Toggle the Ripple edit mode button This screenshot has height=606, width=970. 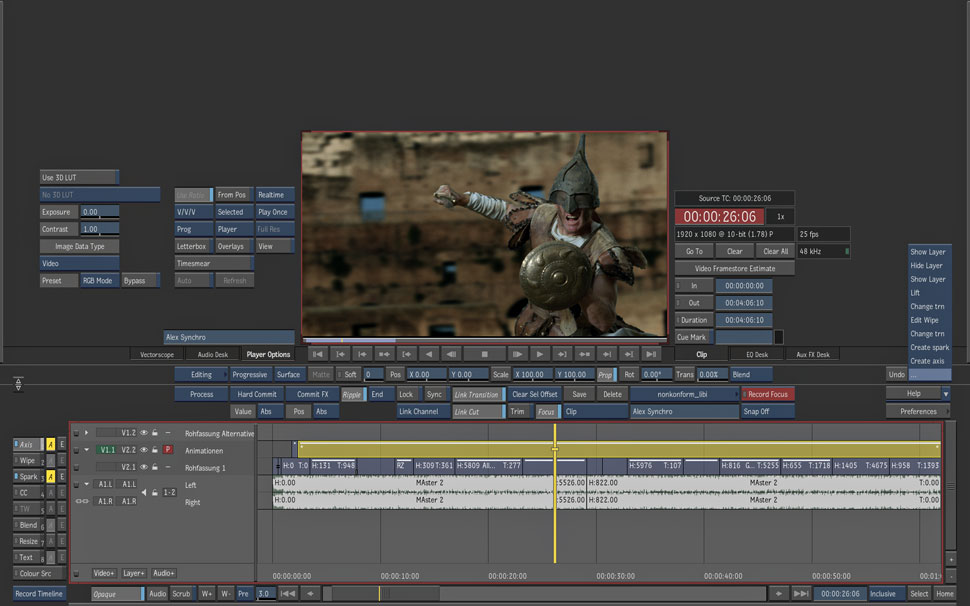click(x=352, y=394)
